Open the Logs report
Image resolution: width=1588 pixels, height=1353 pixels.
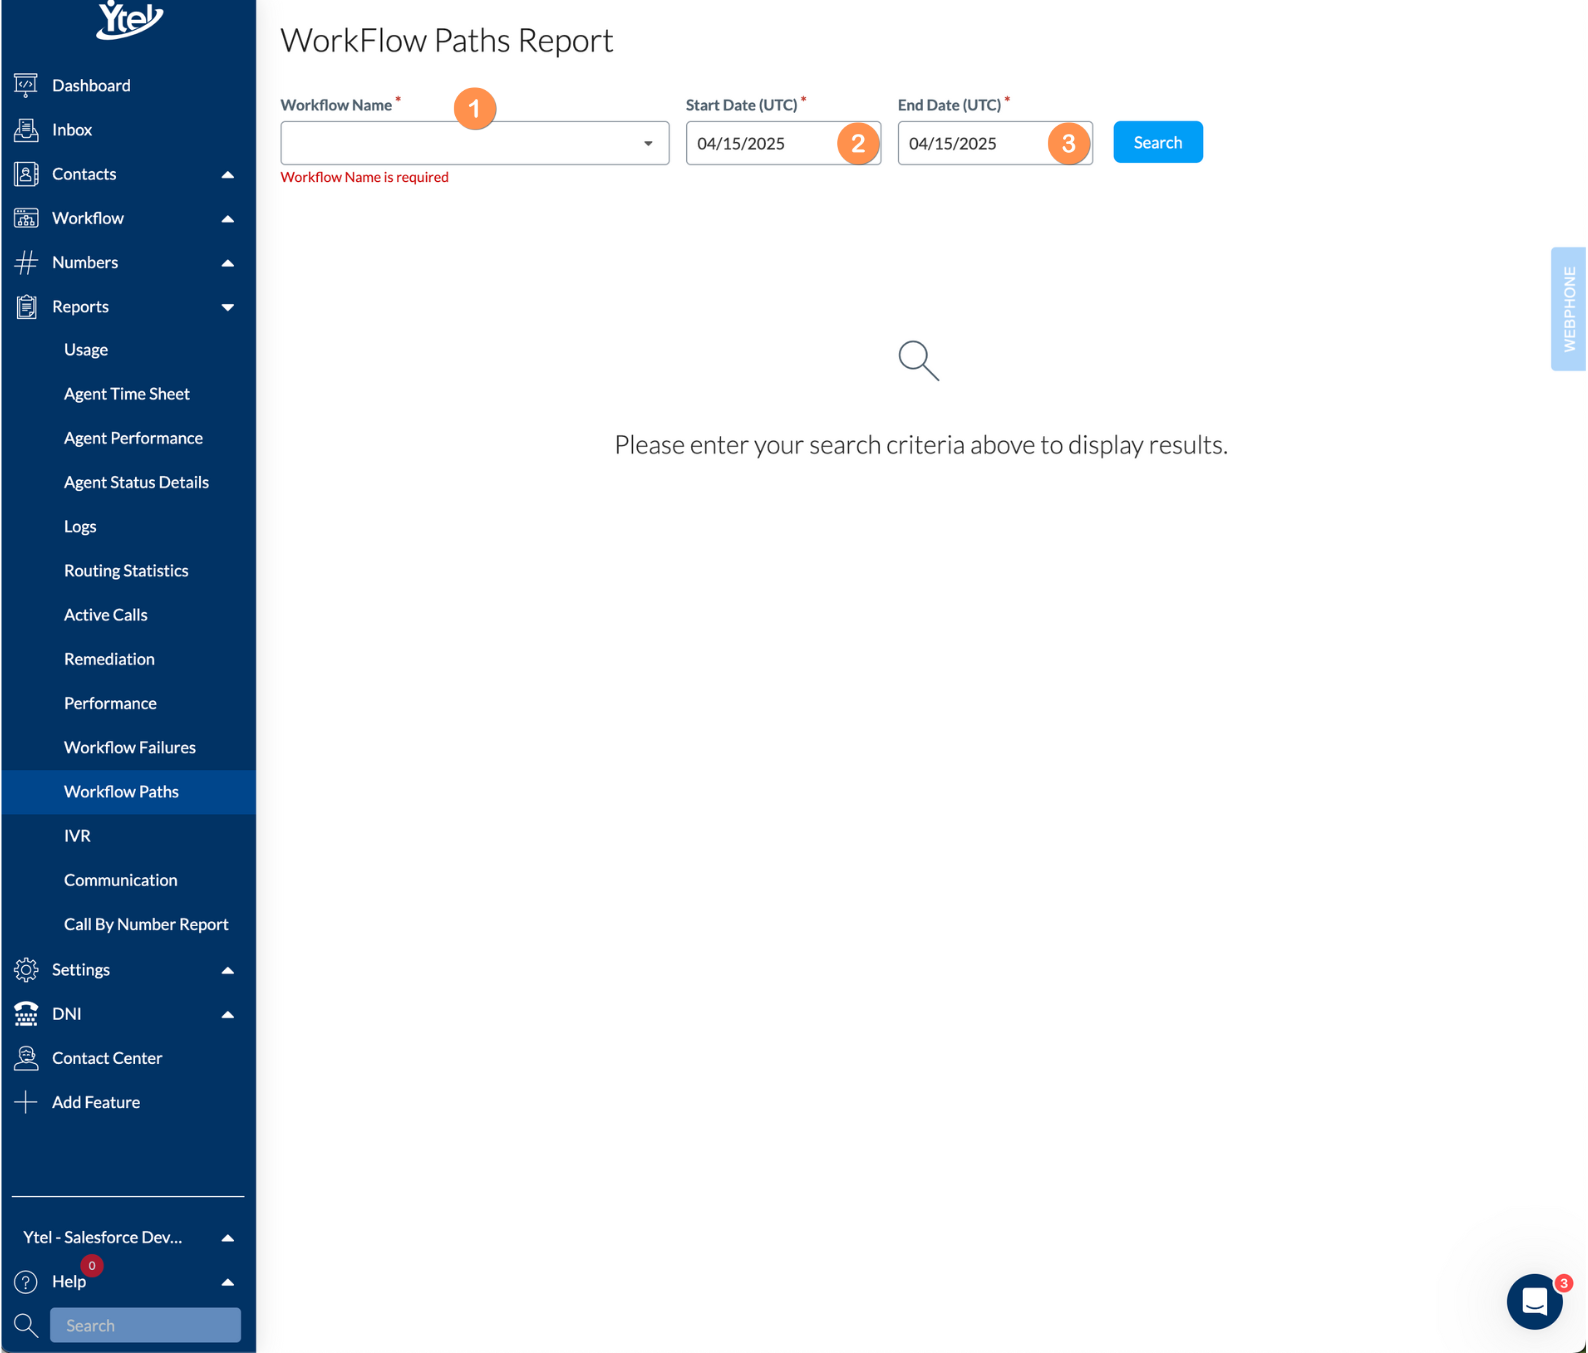tap(80, 526)
